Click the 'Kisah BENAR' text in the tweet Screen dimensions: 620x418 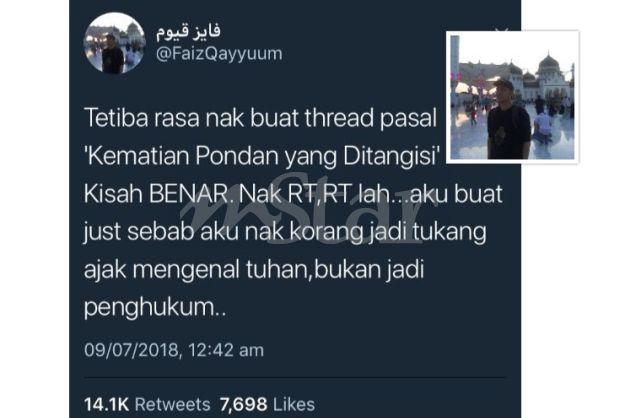point(156,194)
